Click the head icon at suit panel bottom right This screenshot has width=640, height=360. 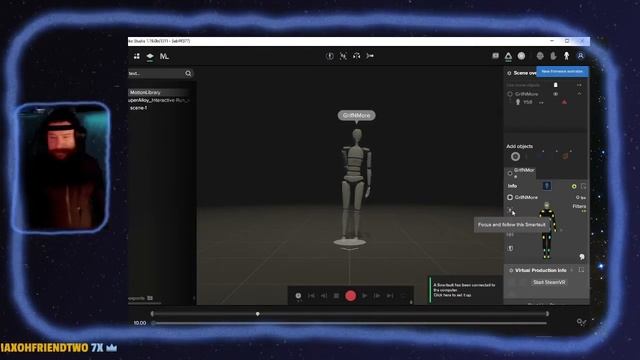(582, 257)
